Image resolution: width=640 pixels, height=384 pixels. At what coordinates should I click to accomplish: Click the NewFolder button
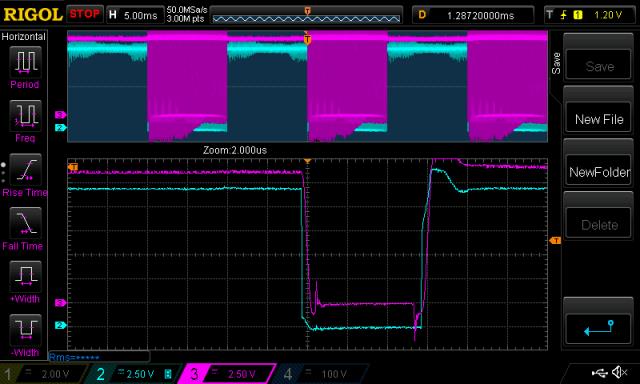coord(598,172)
